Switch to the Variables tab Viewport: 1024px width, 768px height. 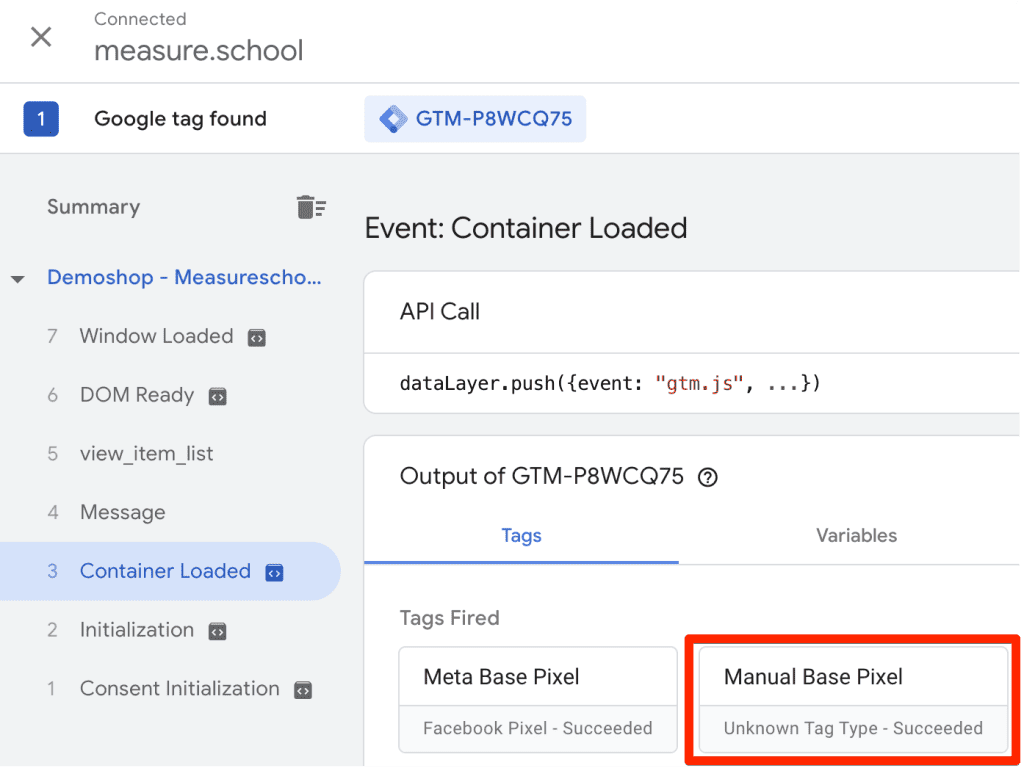click(x=856, y=536)
